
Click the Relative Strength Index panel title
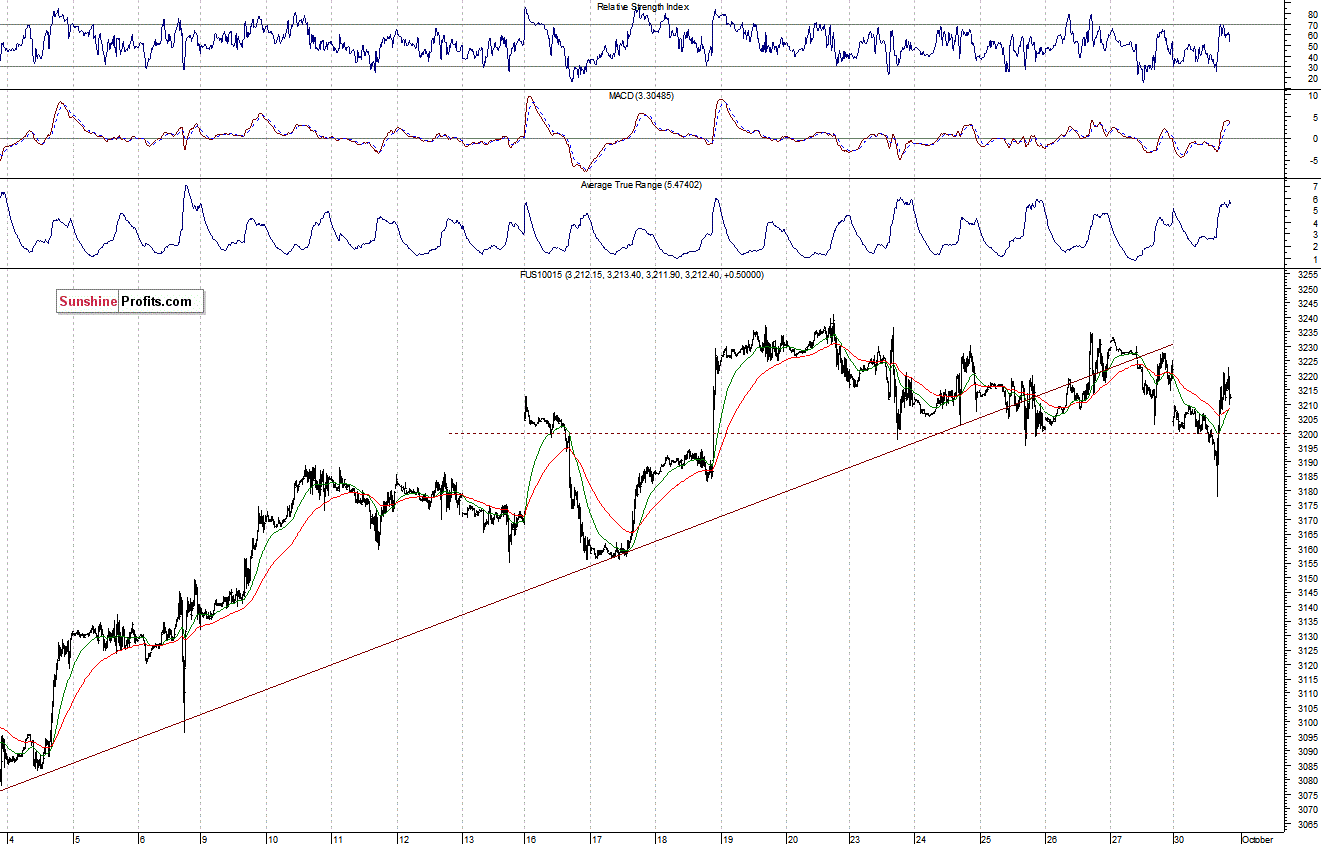click(x=643, y=7)
